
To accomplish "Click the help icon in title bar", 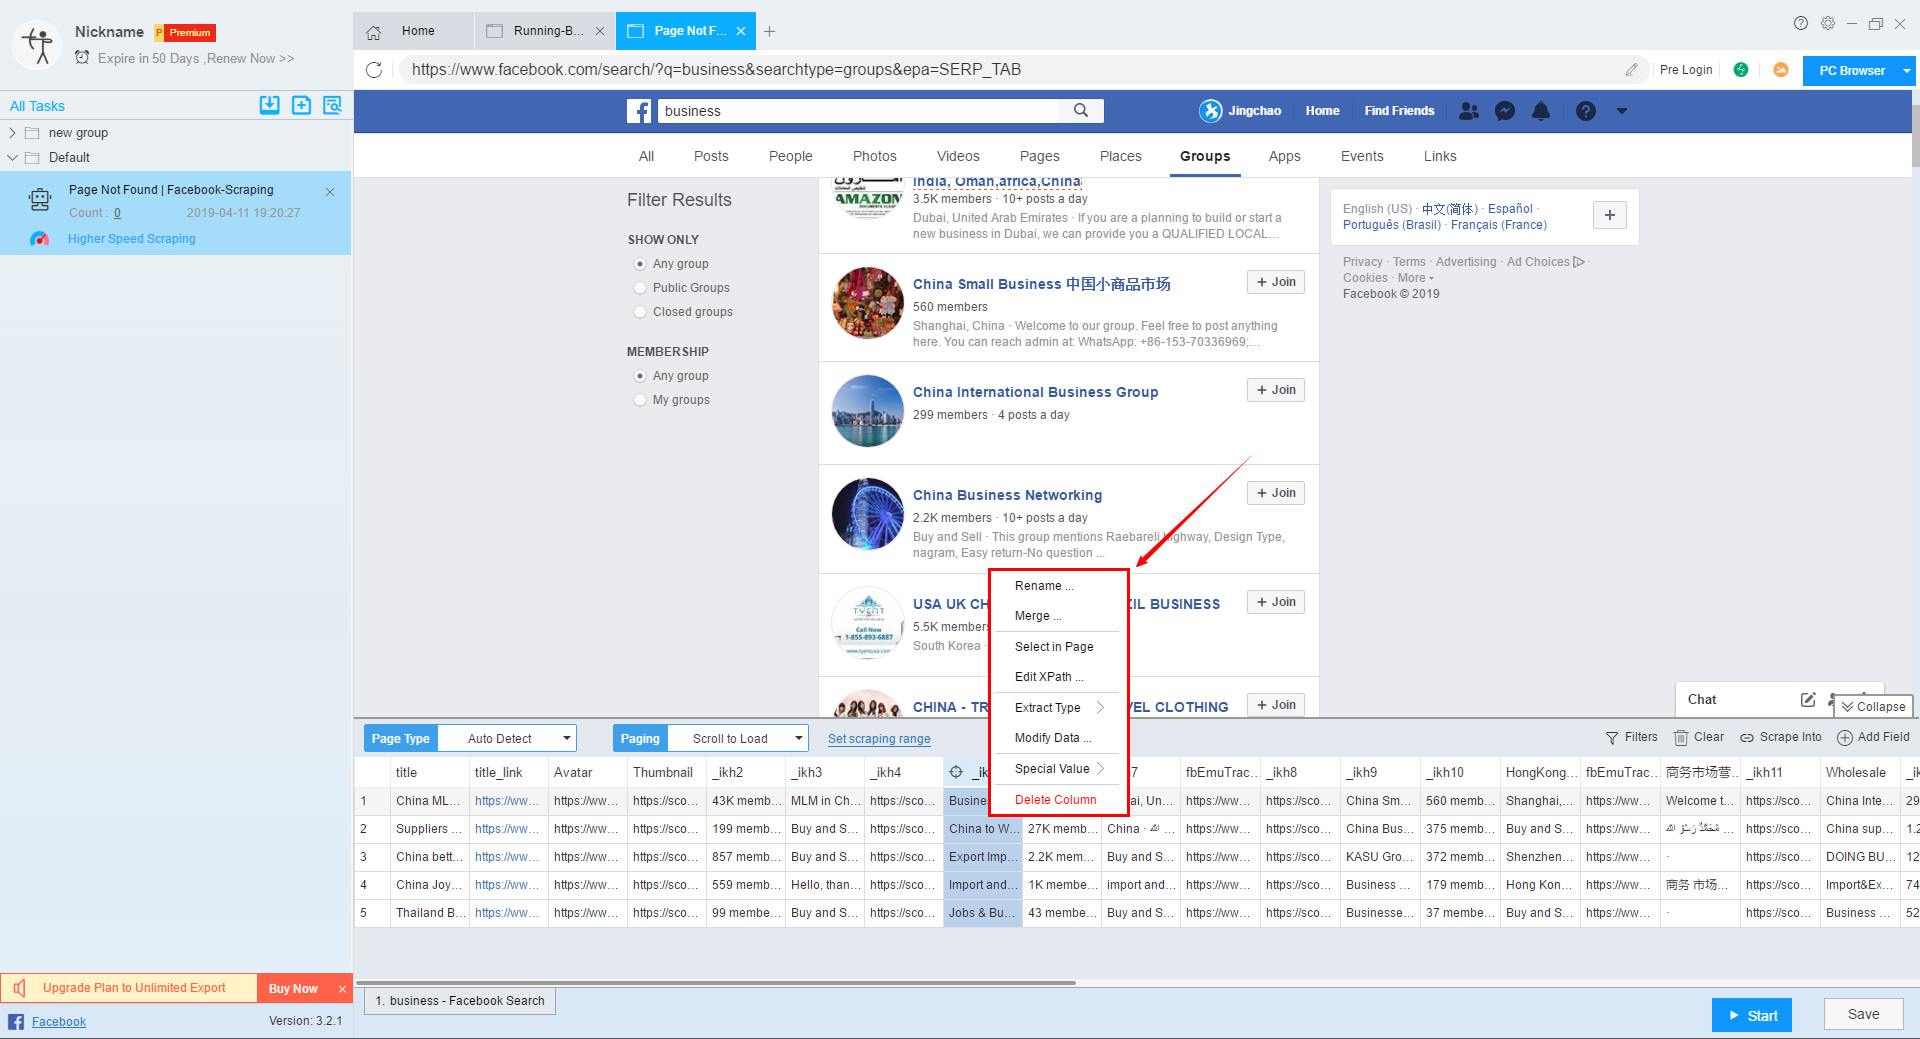I will [1801, 23].
